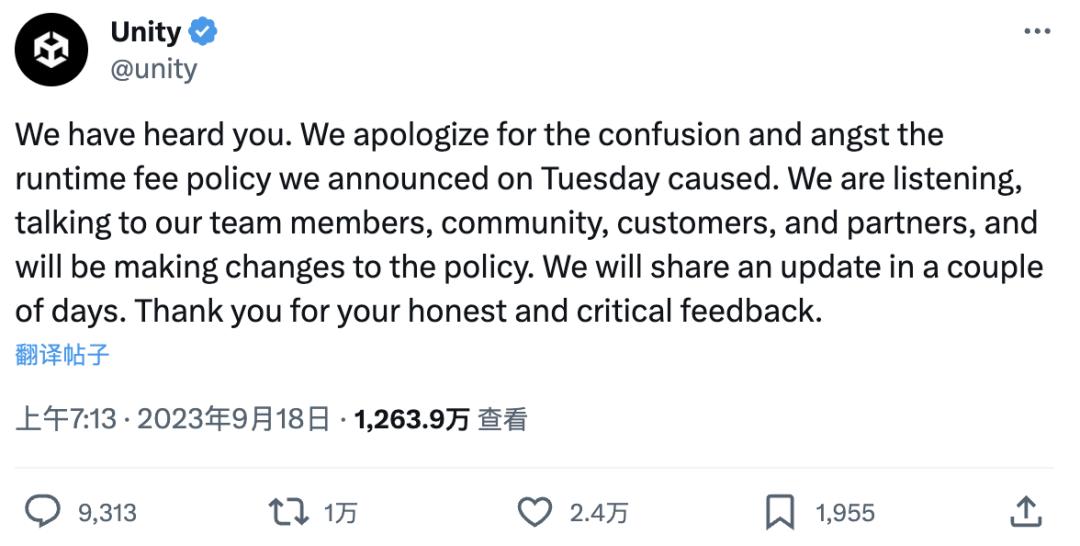Click the share upload arrow icon

[1026, 512]
